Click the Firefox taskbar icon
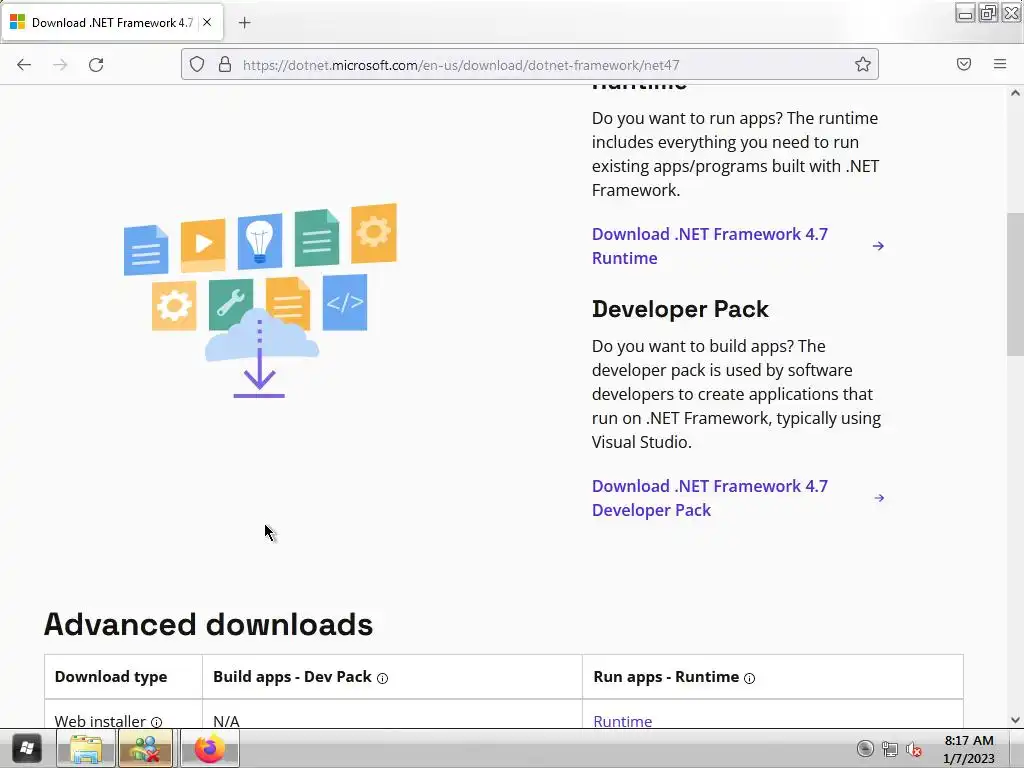The width and height of the screenshot is (1024, 768). (x=210, y=748)
